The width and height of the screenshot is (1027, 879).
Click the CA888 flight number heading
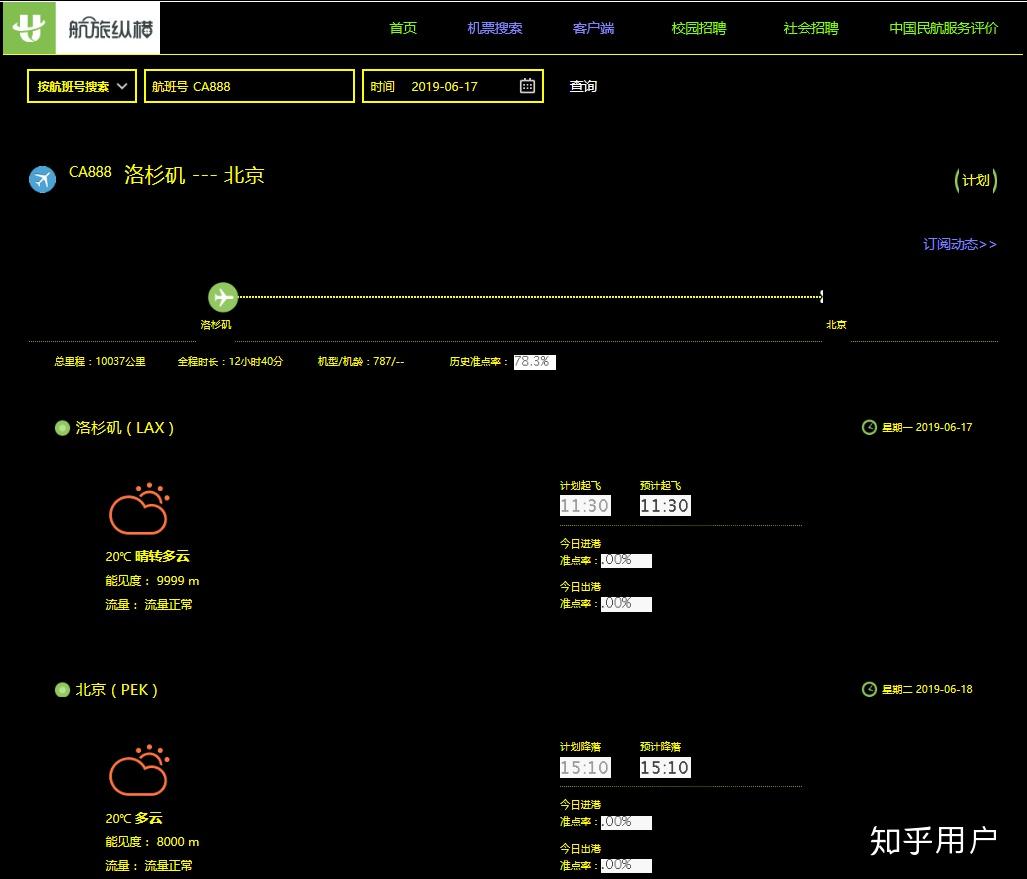(x=90, y=172)
